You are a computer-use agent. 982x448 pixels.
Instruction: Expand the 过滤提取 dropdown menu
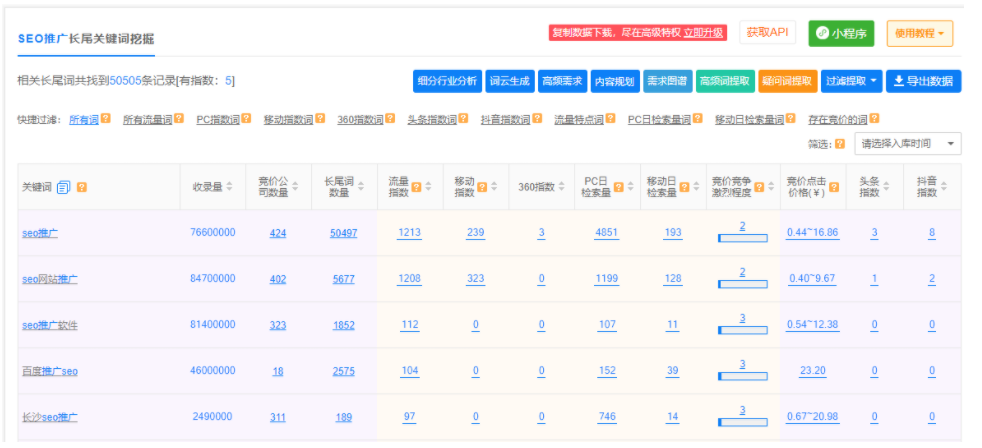[852, 81]
